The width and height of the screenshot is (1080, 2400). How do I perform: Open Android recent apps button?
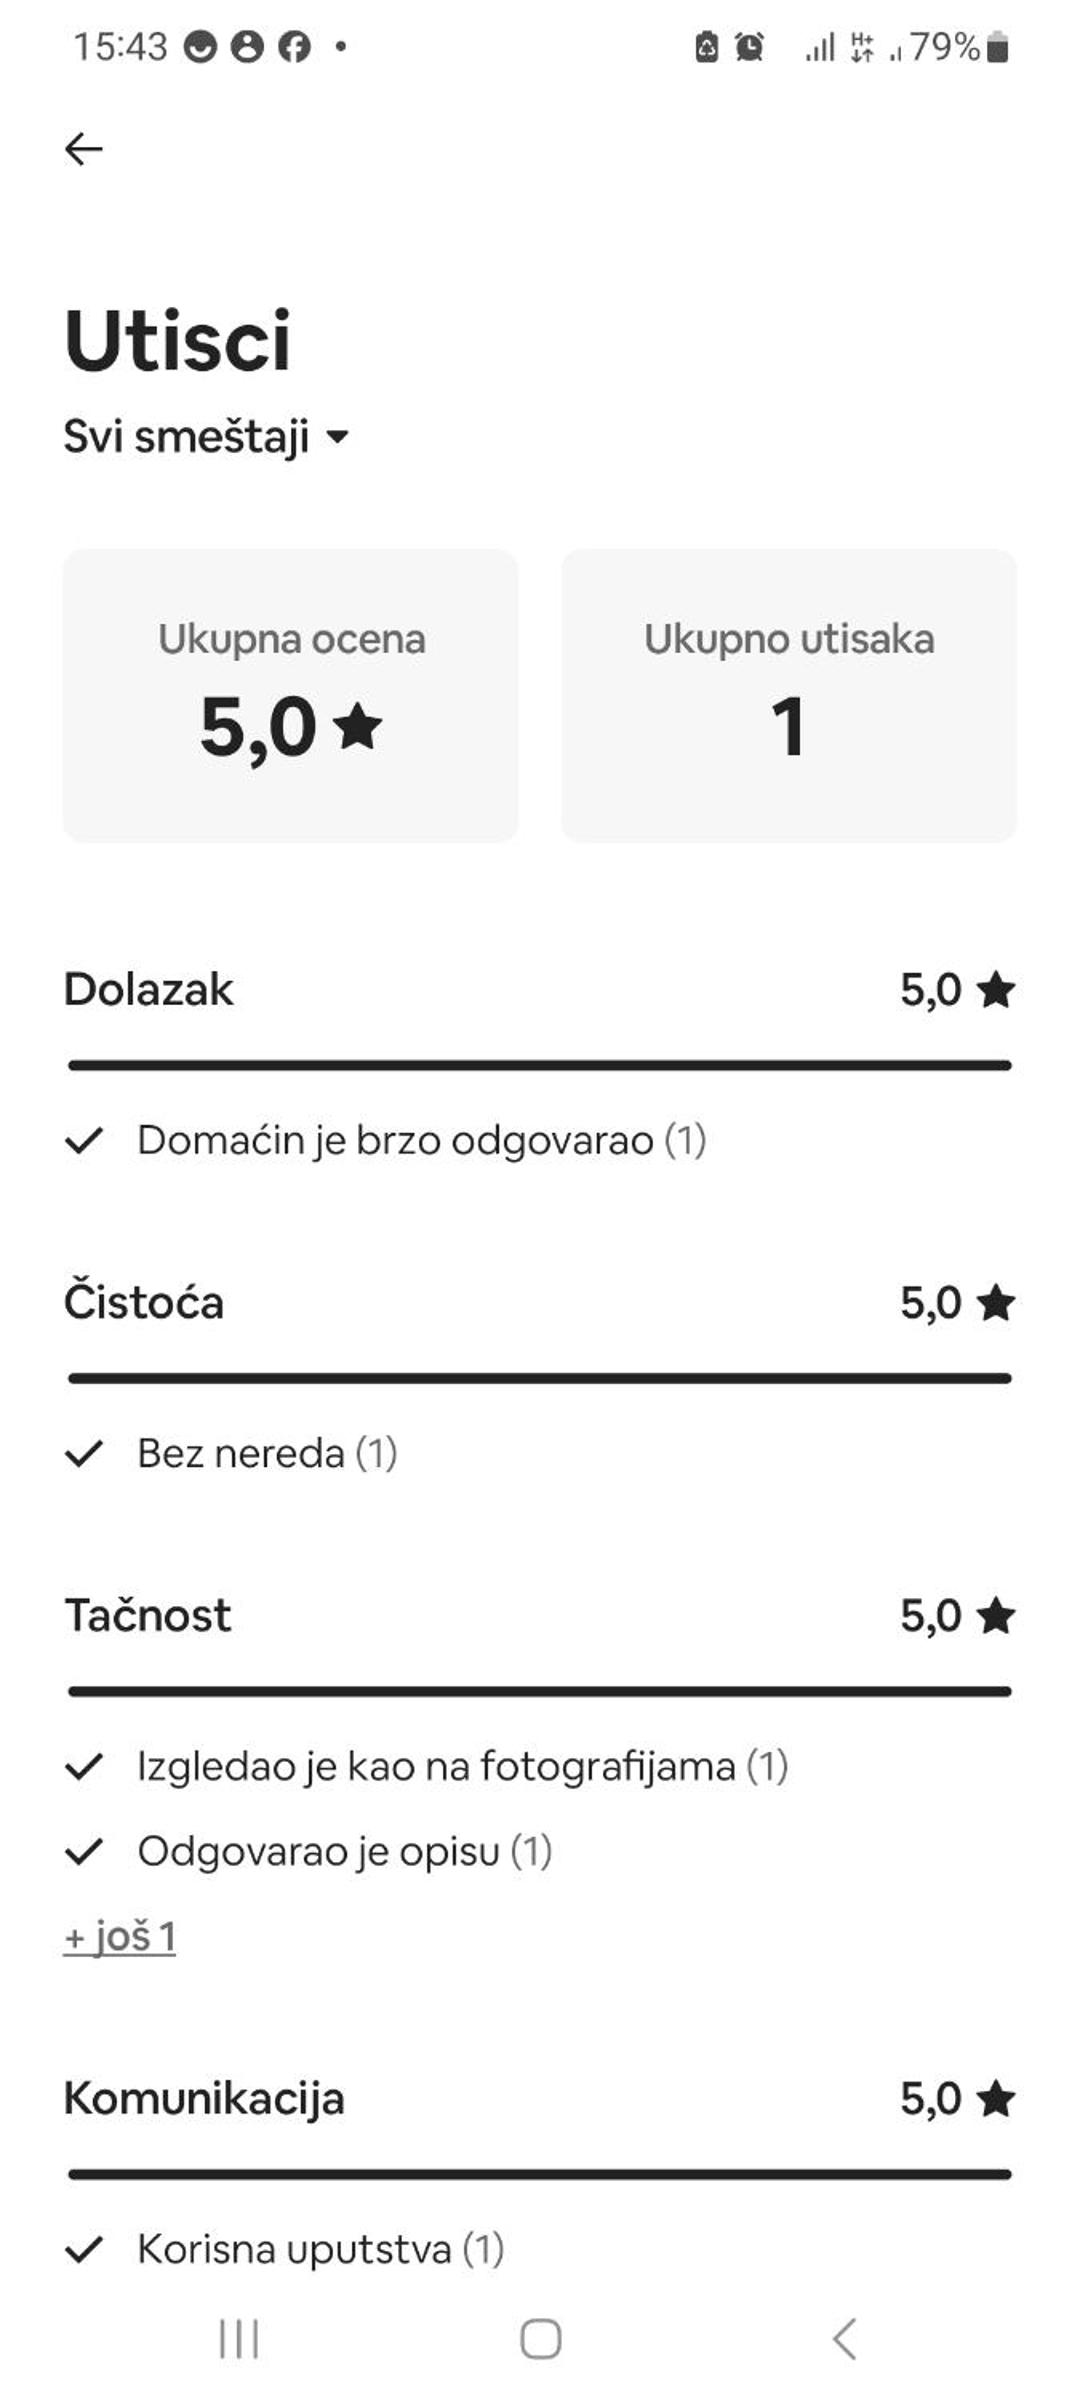239,2339
